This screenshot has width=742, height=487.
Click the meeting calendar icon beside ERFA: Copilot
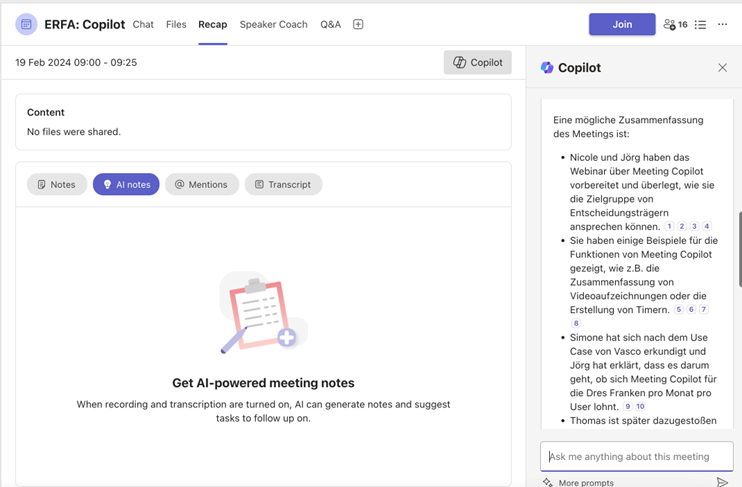[26, 24]
